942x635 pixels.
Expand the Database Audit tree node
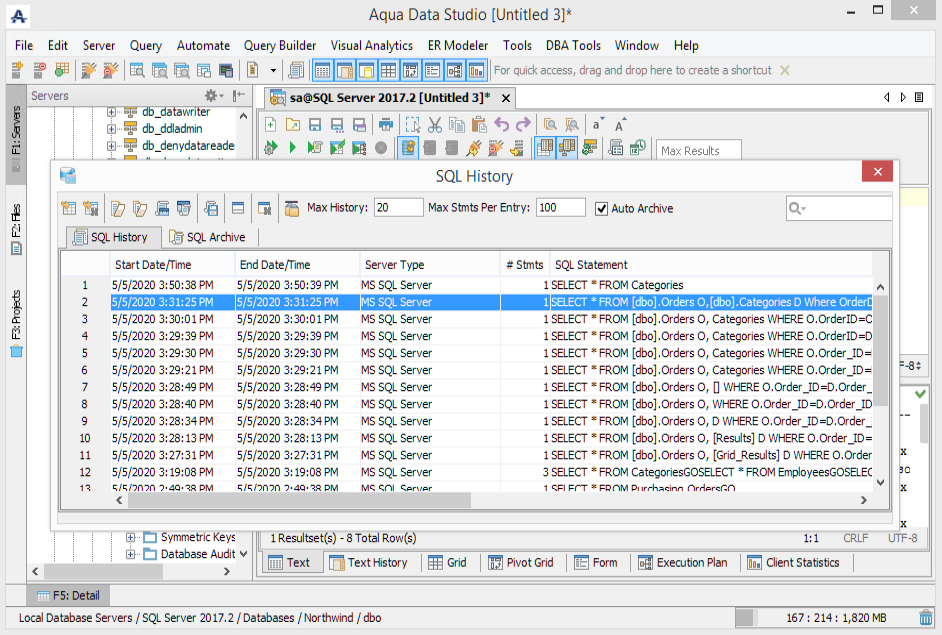point(131,554)
